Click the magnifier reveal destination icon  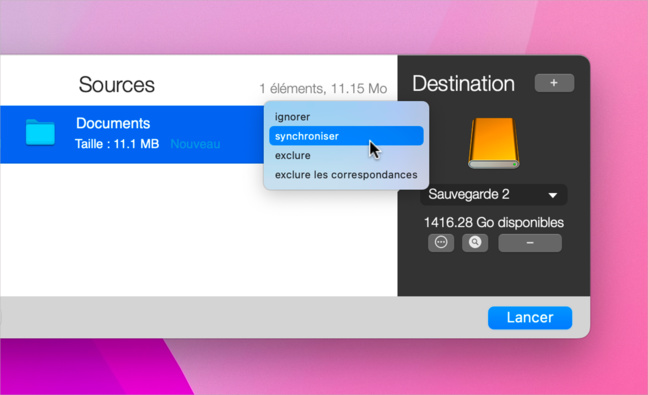475,243
